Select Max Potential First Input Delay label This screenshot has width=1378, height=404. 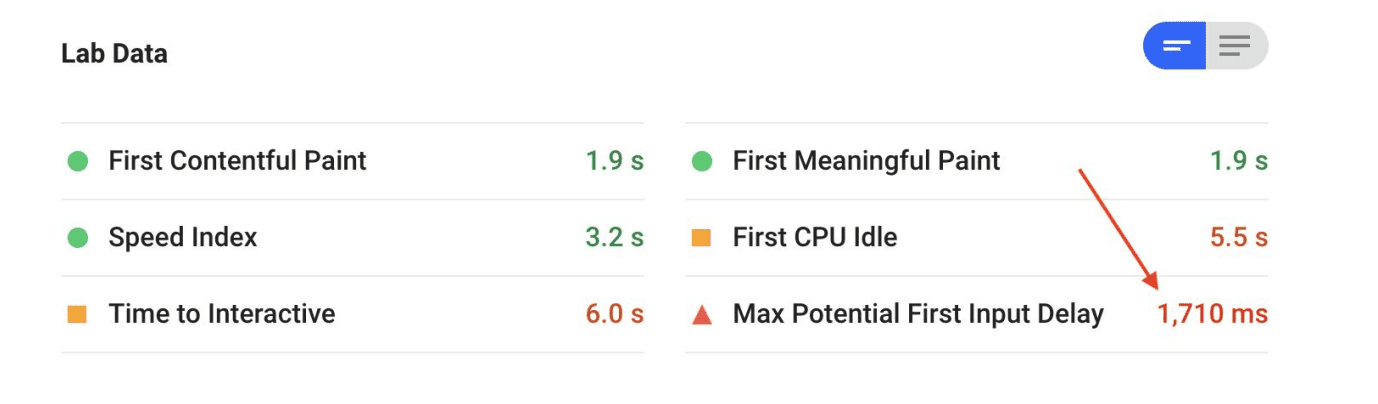(x=918, y=315)
